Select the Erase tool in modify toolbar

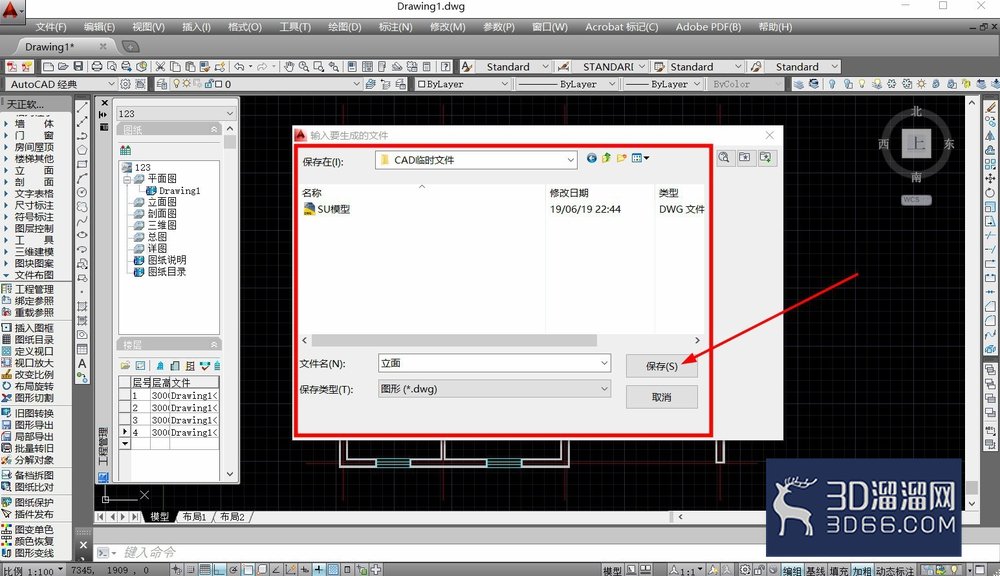990,107
